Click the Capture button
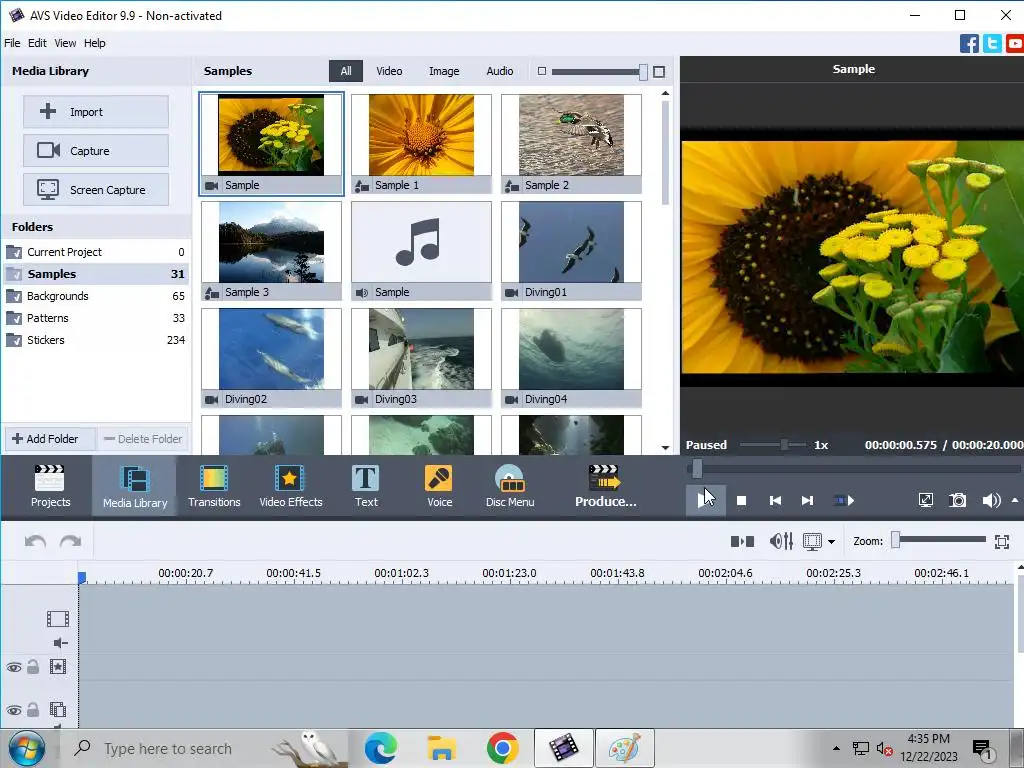Viewport: 1024px width, 768px height. coord(96,151)
